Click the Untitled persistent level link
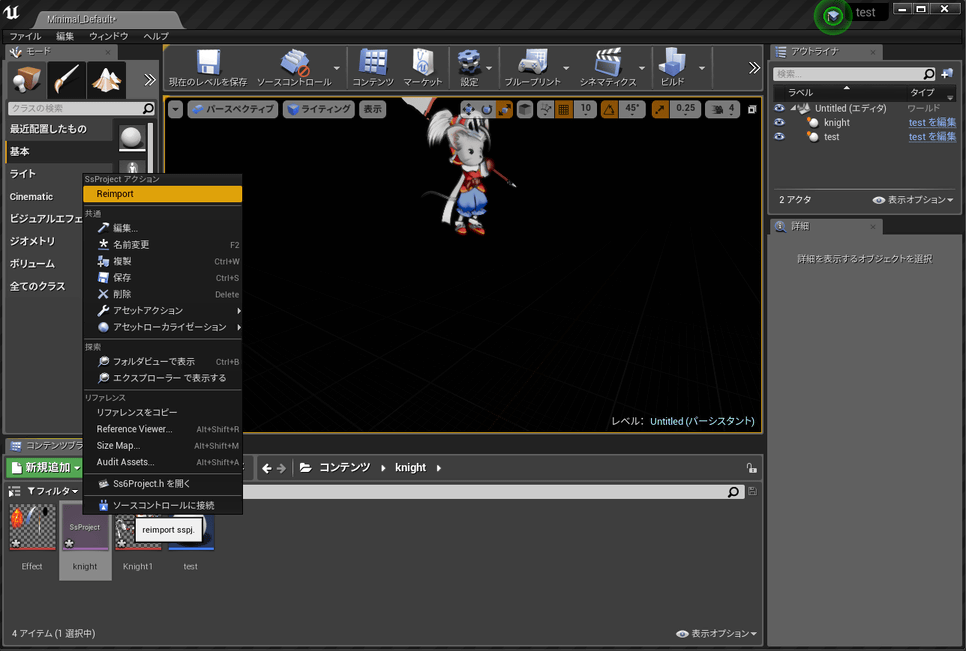966x651 pixels. [x=702, y=421]
